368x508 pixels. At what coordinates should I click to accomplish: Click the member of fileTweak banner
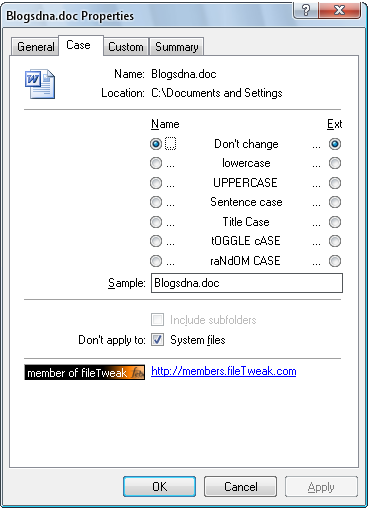(x=85, y=372)
